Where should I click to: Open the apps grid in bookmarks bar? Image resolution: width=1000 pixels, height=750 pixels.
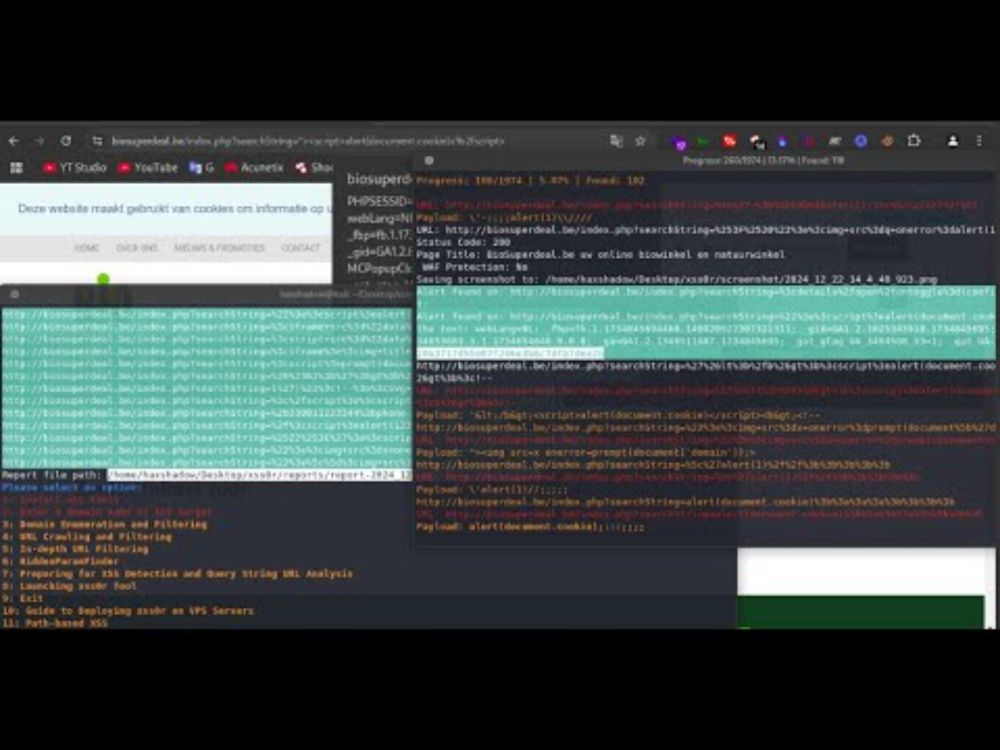(x=17, y=168)
